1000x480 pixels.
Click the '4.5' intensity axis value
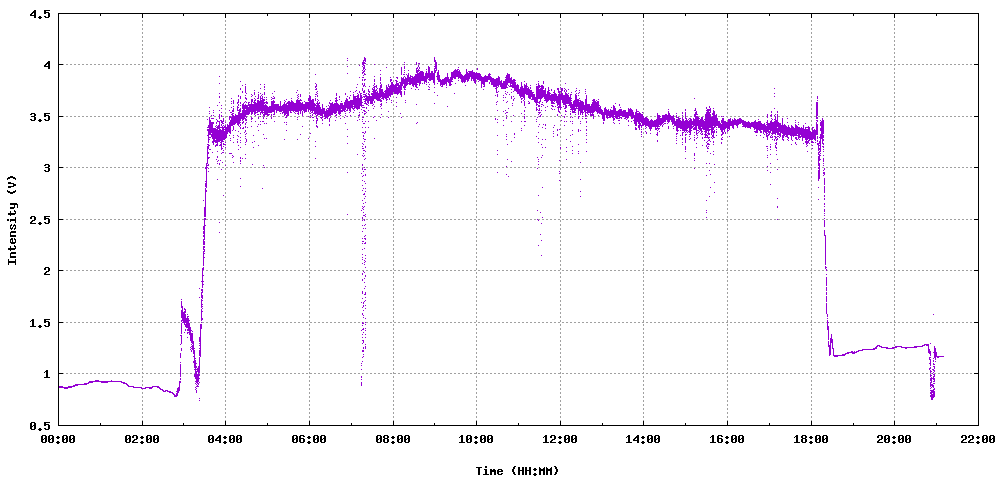[39, 13]
